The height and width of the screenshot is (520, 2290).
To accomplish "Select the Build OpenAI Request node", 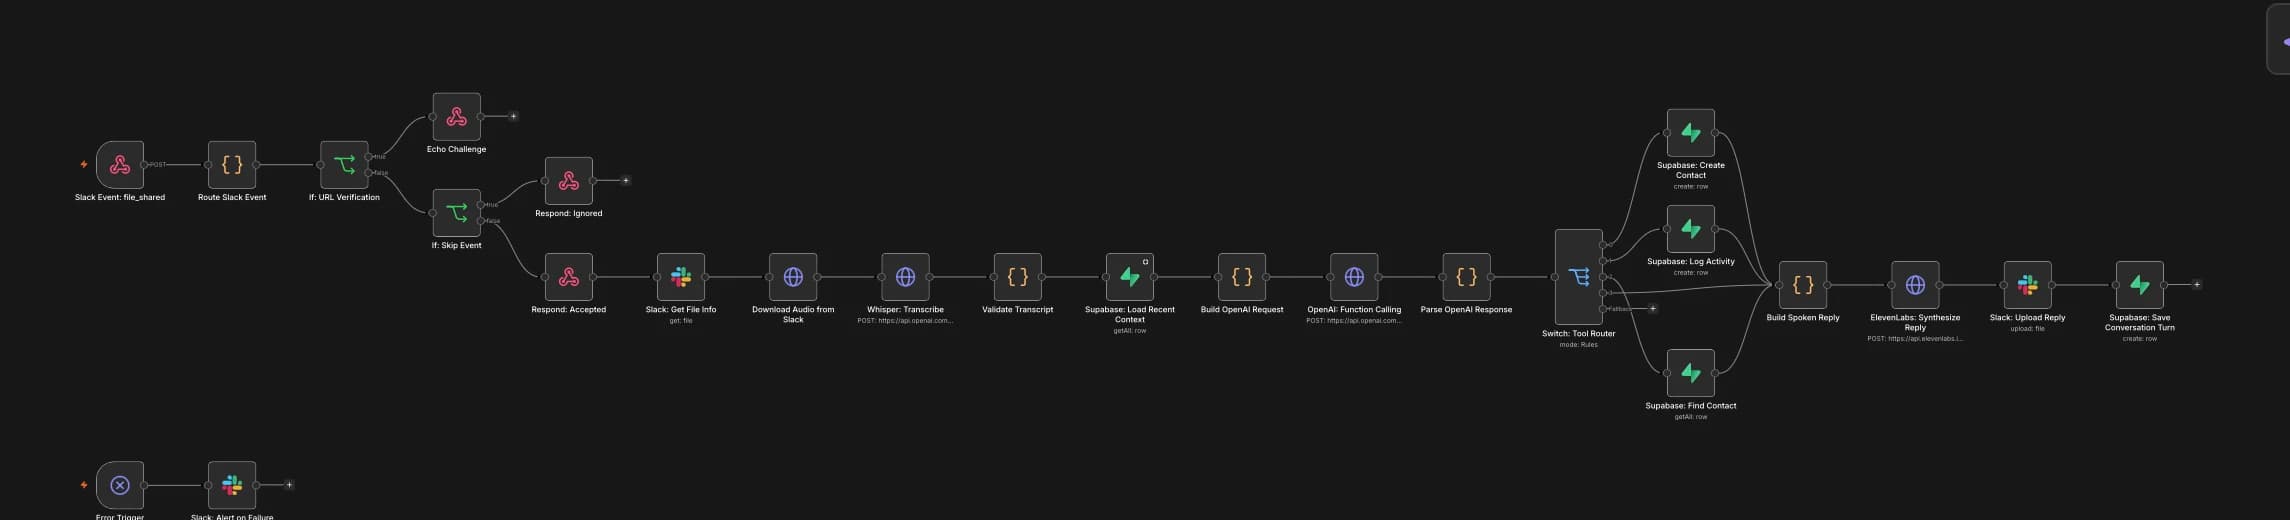I will [x=1242, y=277].
